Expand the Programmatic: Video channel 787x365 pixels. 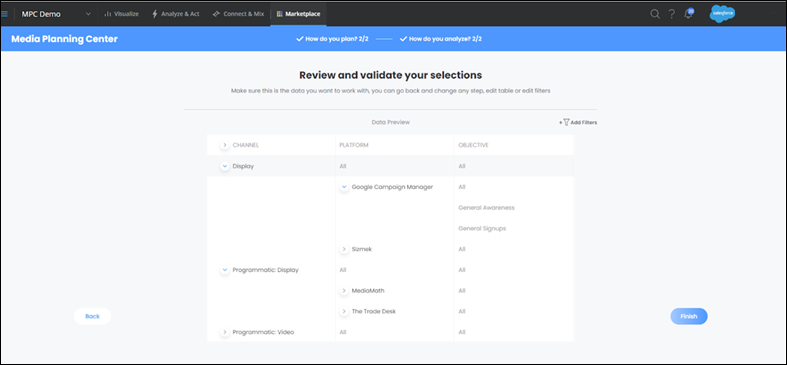tap(225, 332)
